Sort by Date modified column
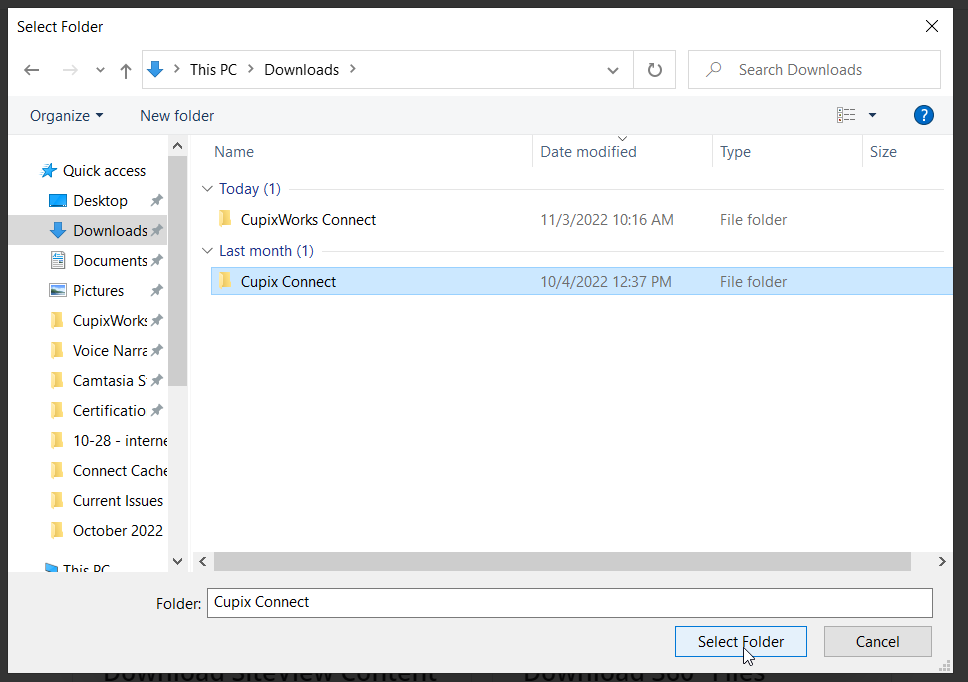Screen dimensions: 968x682 (x=588, y=152)
